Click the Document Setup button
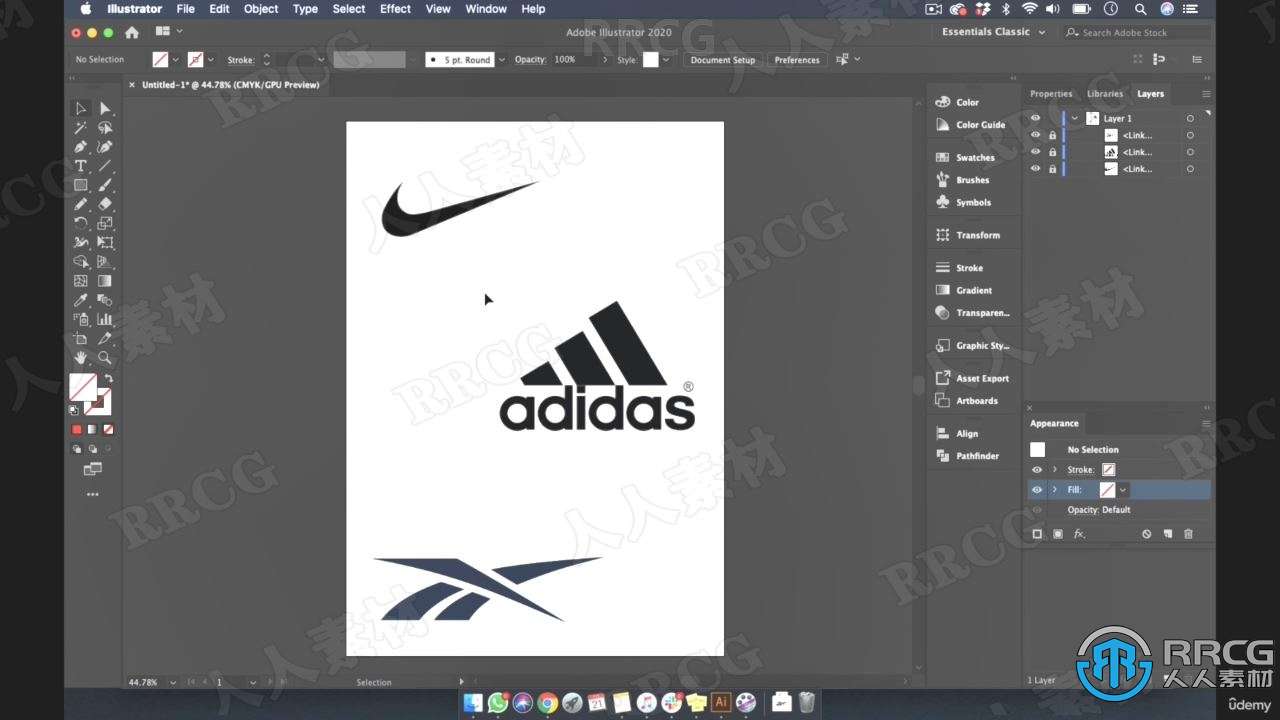The image size is (1280, 720). [x=723, y=60]
